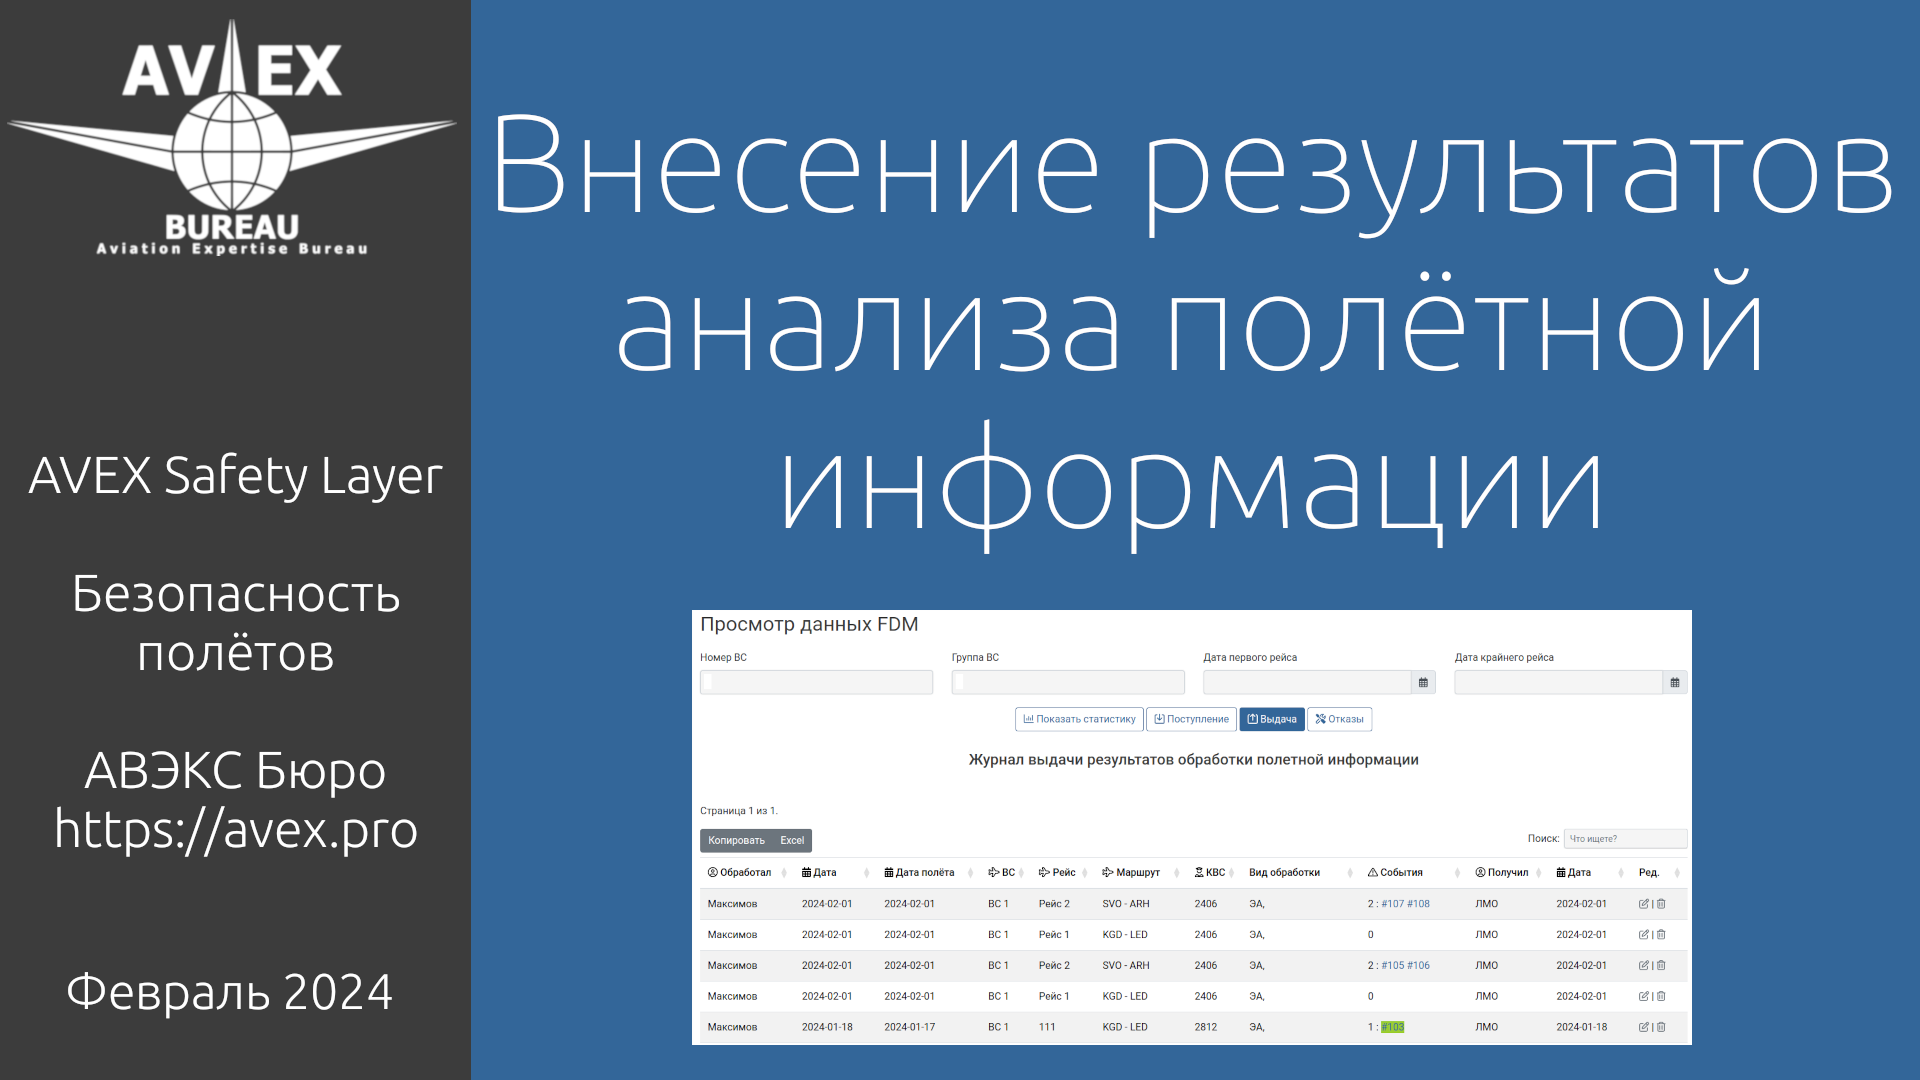
Task: Click the Поиск search field
Action: (1624, 839)
